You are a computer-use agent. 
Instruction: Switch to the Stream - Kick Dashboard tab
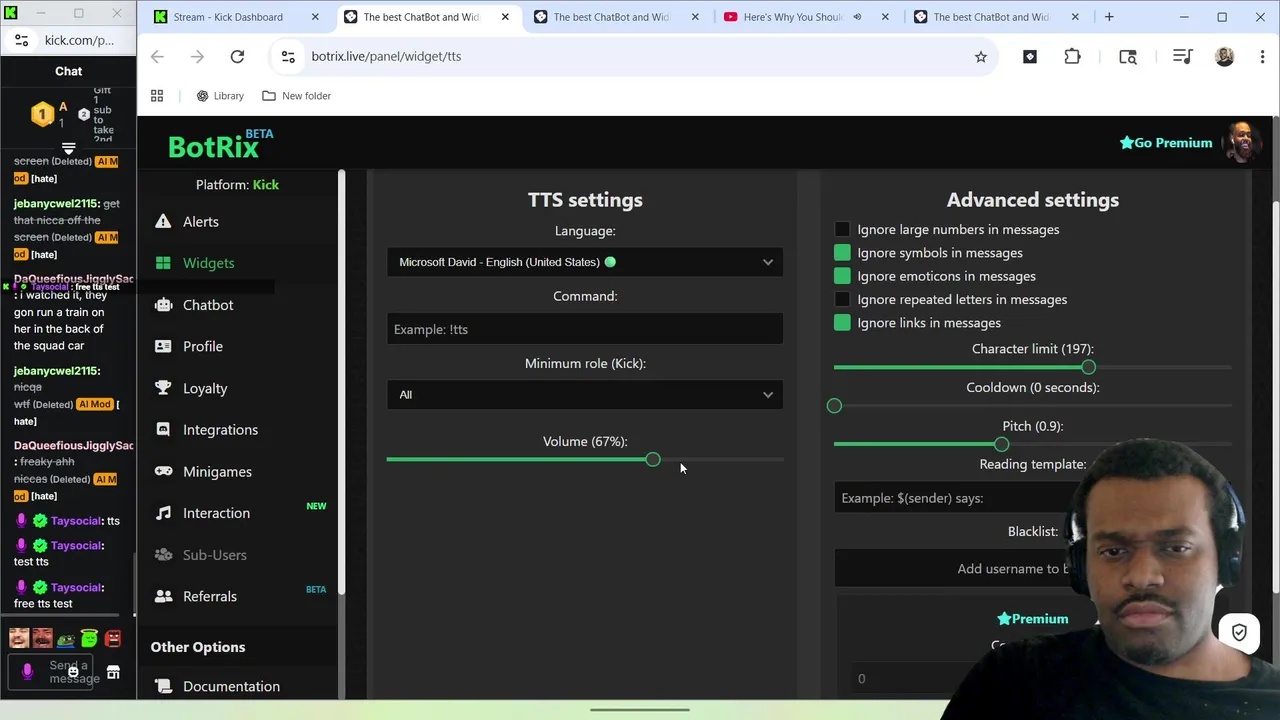click(x=237, y=17)
